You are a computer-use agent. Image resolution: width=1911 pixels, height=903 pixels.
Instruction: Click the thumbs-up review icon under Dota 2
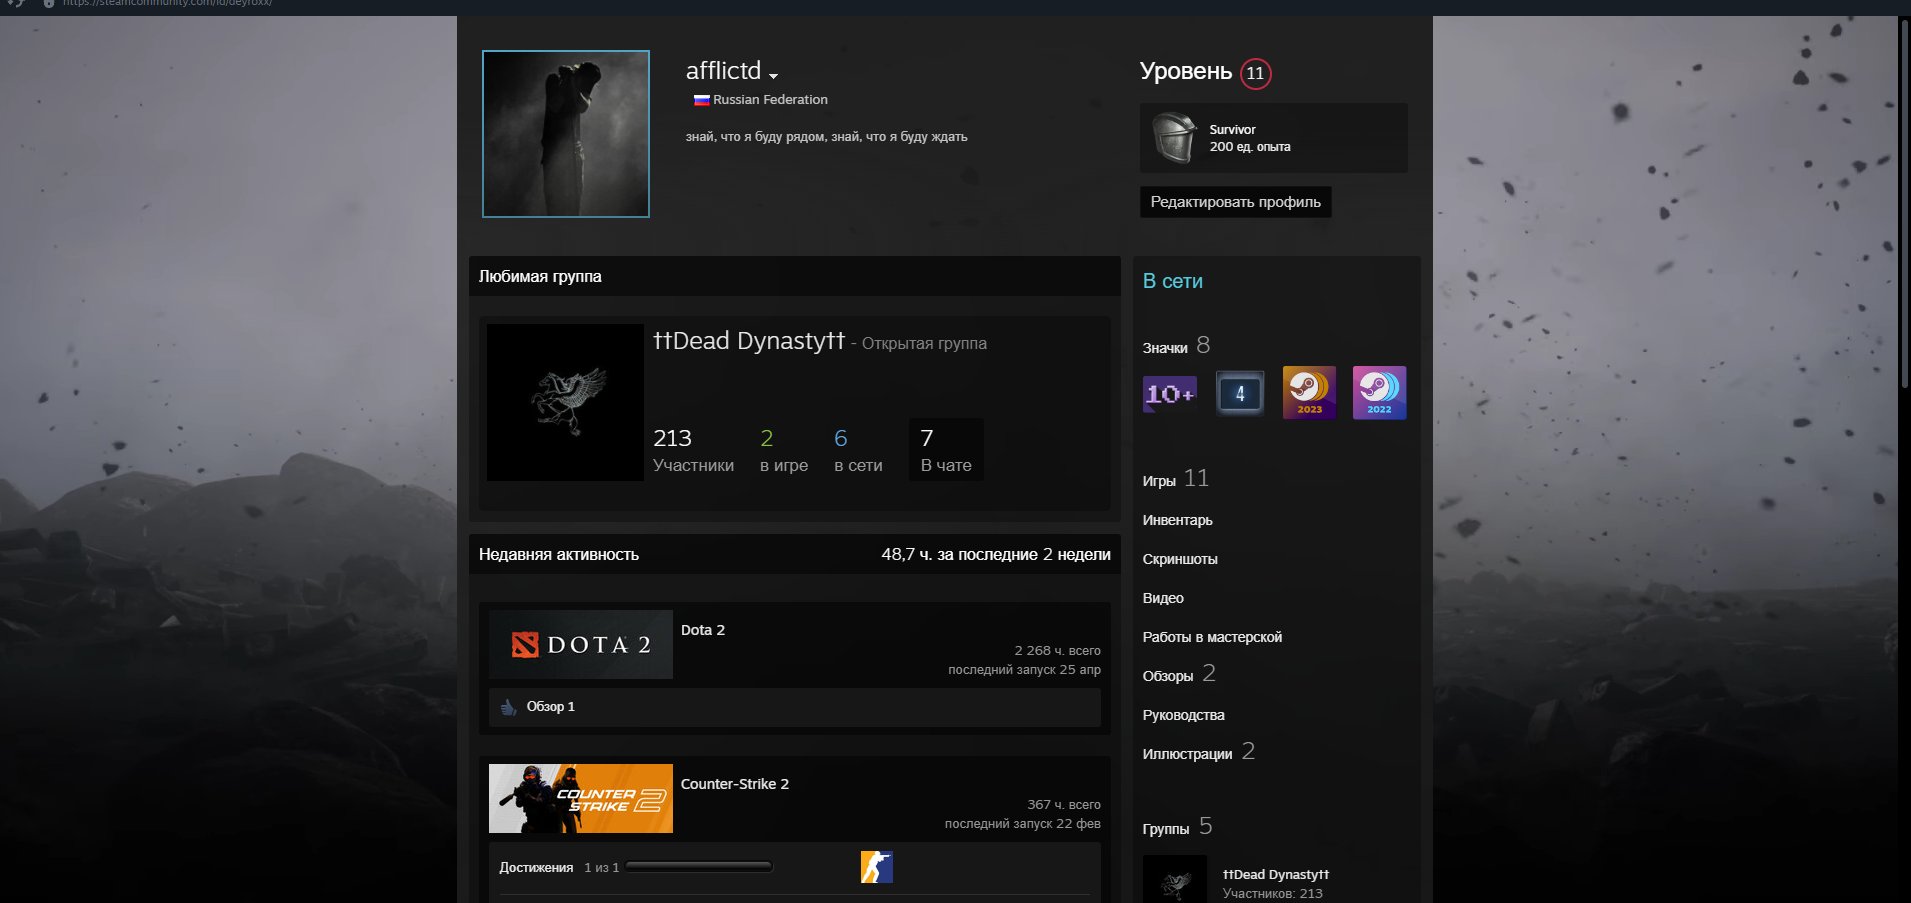[508, 707]
